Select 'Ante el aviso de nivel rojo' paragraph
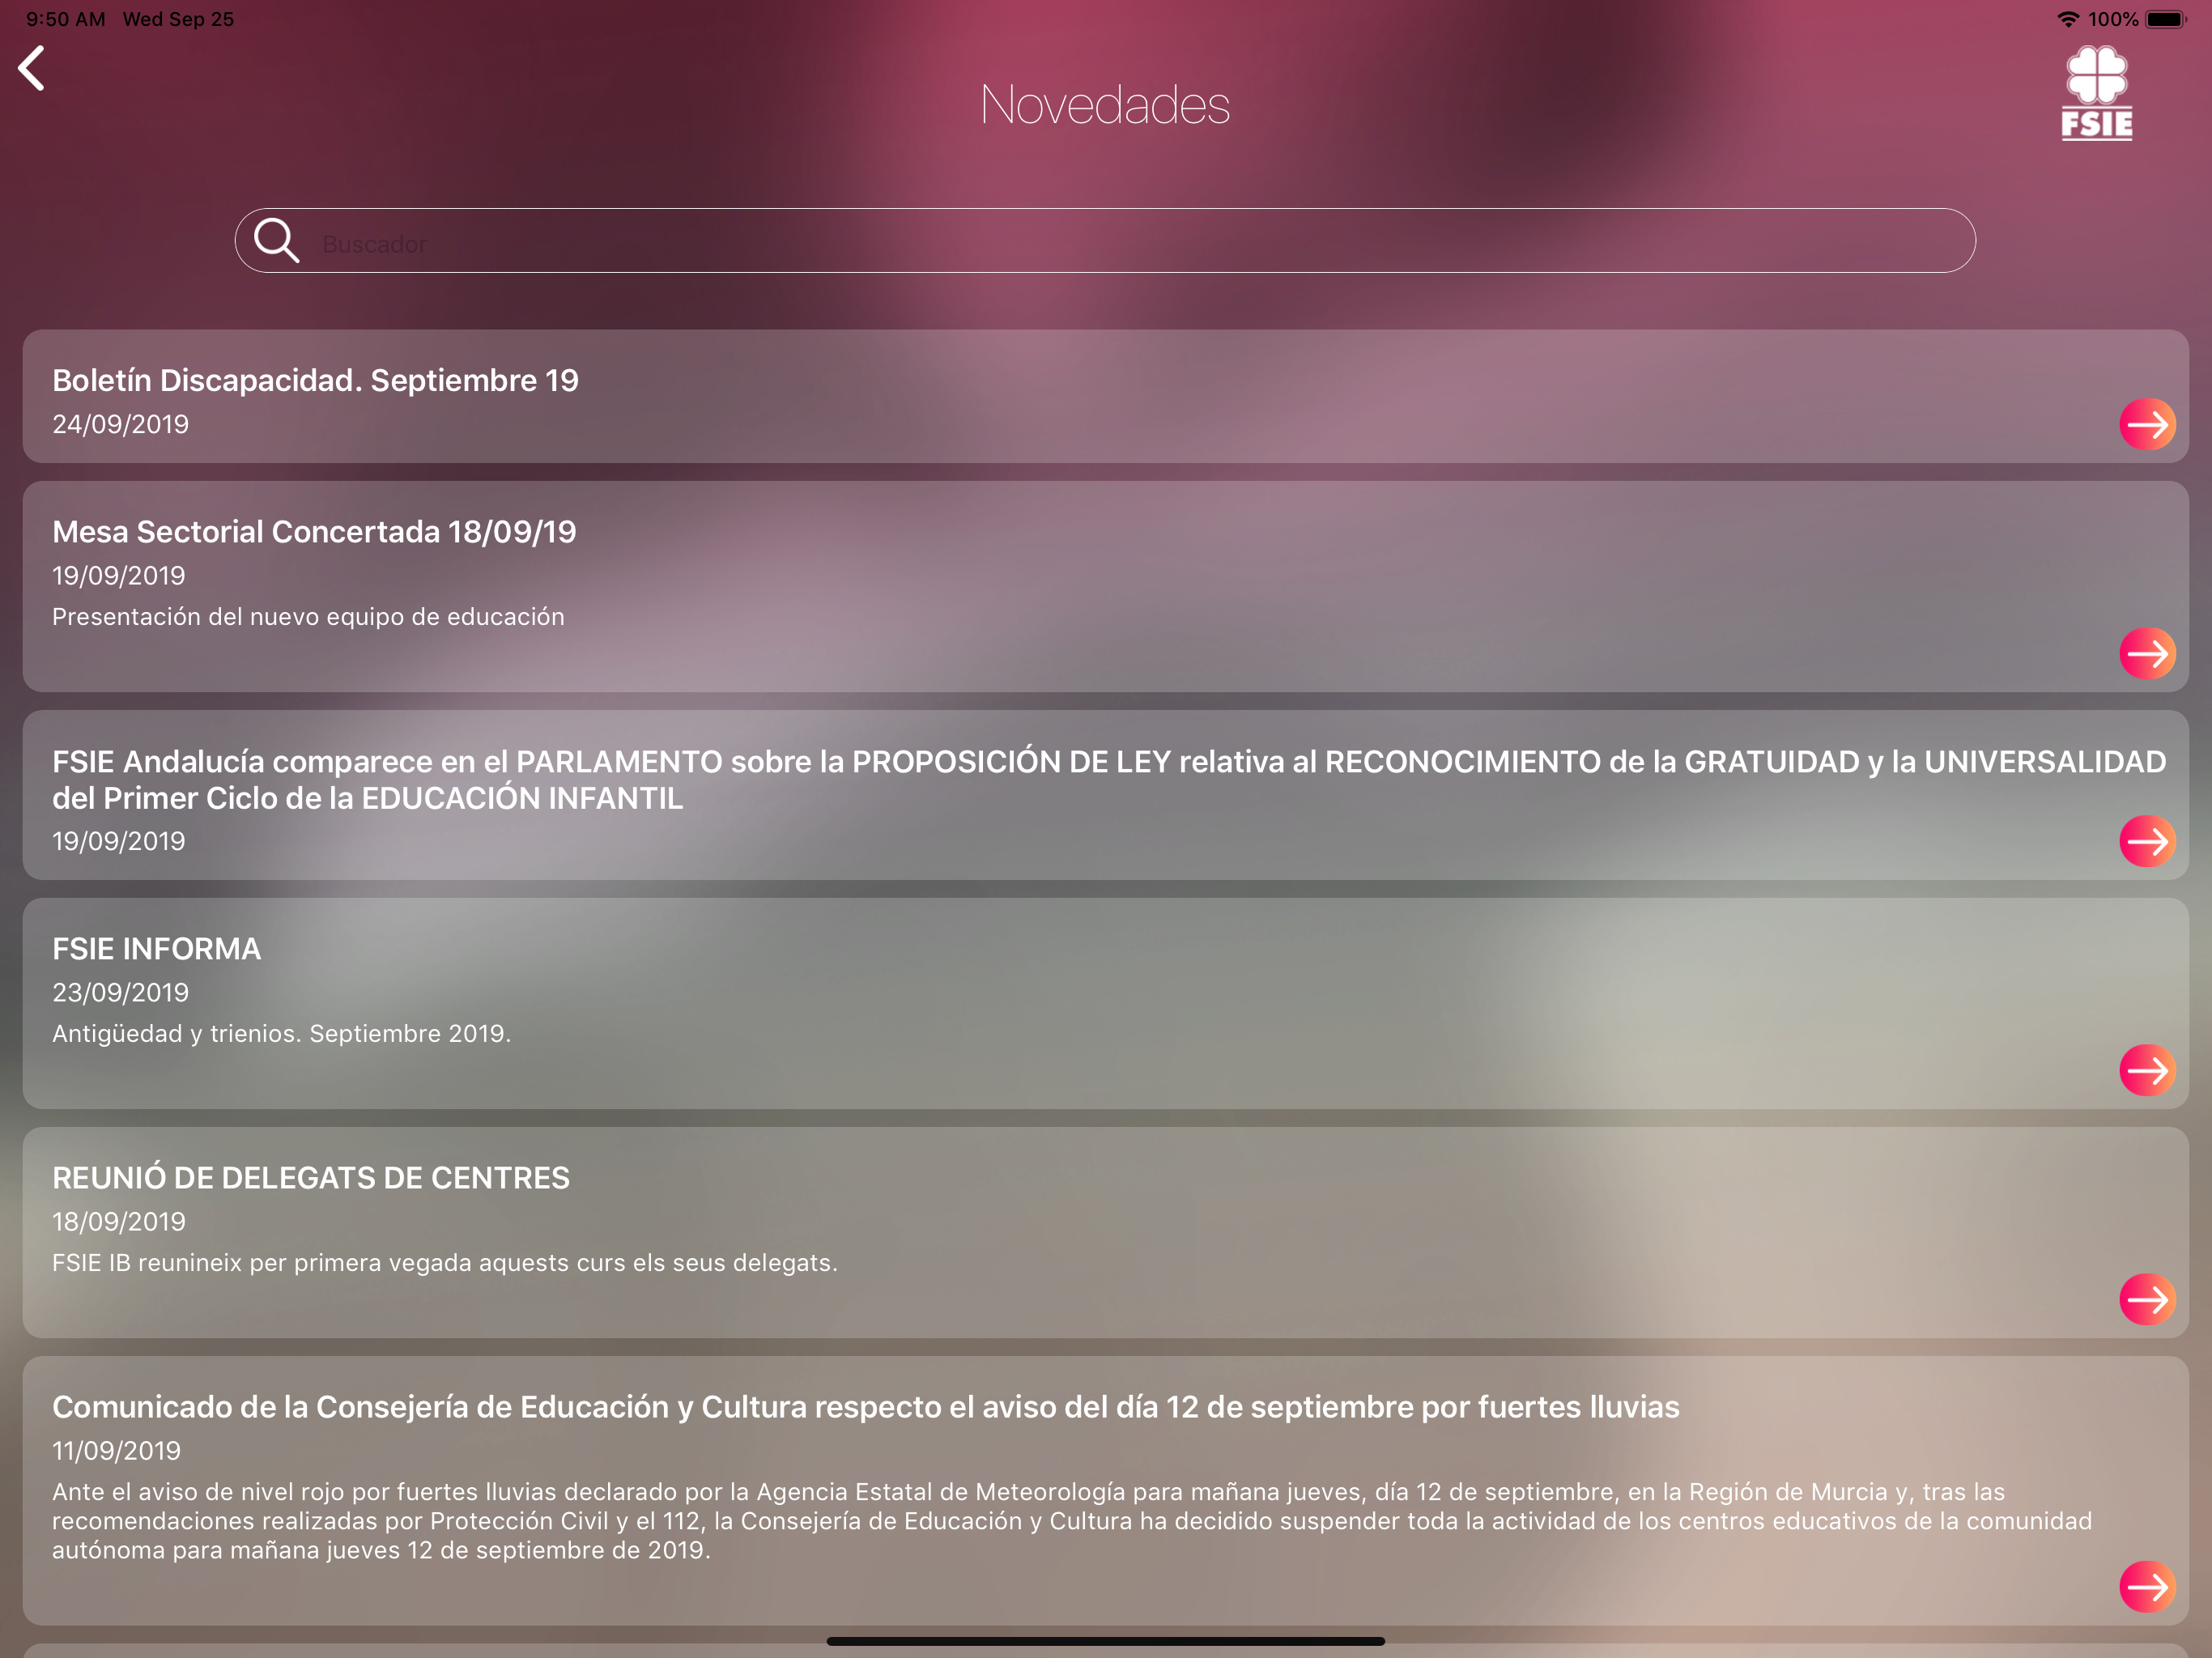The width and height of the screenshot is (2212, 1658). [1072, 1521]
